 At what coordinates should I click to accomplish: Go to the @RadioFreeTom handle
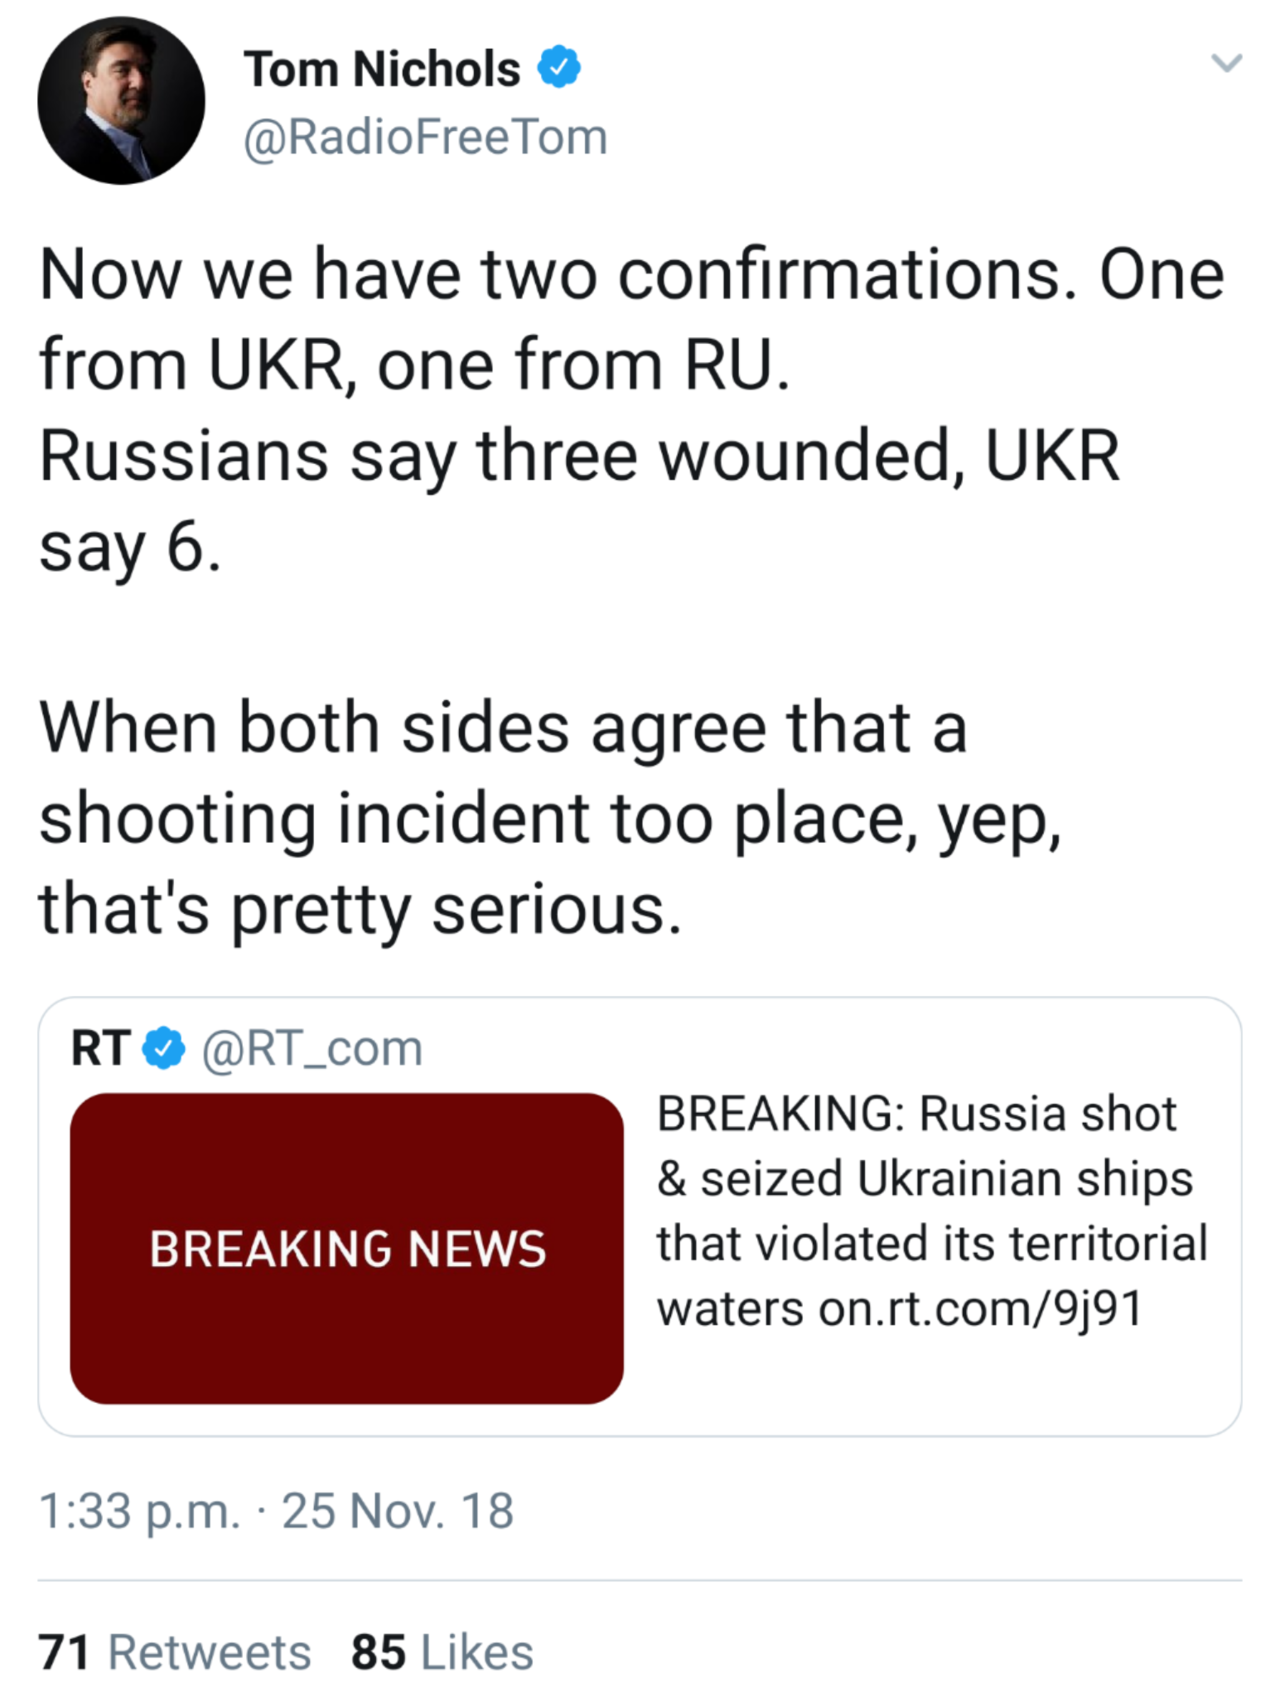click(x=425, y=137)
